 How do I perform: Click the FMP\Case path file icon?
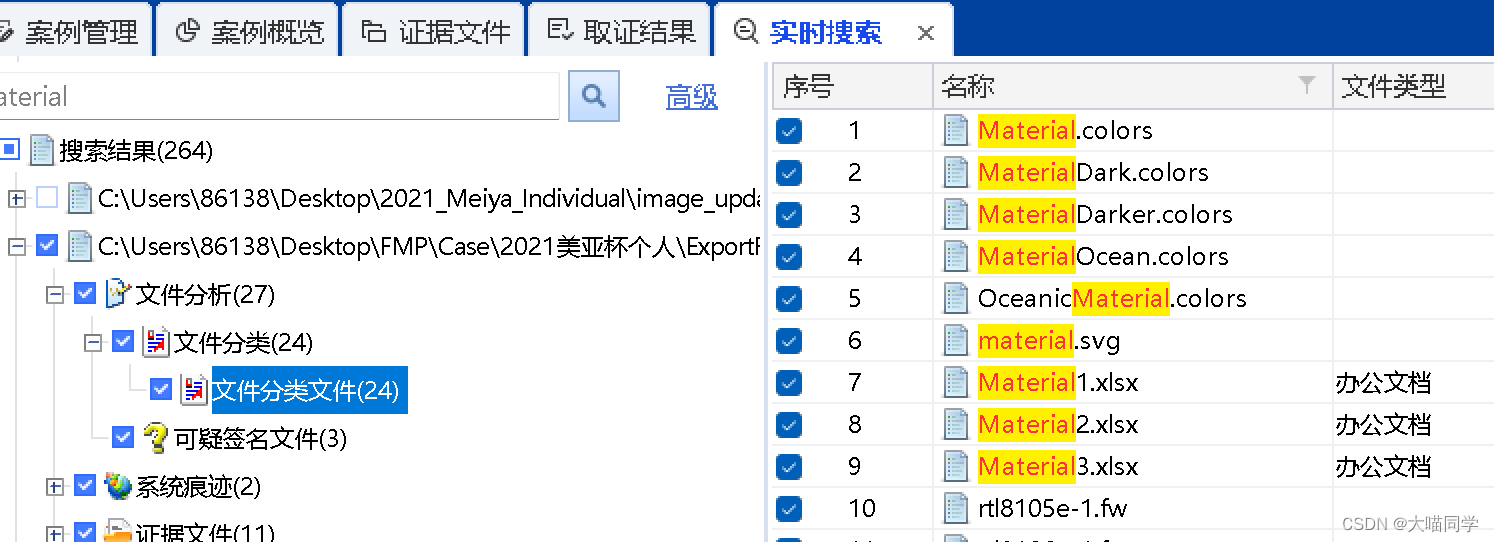(80, 246)
